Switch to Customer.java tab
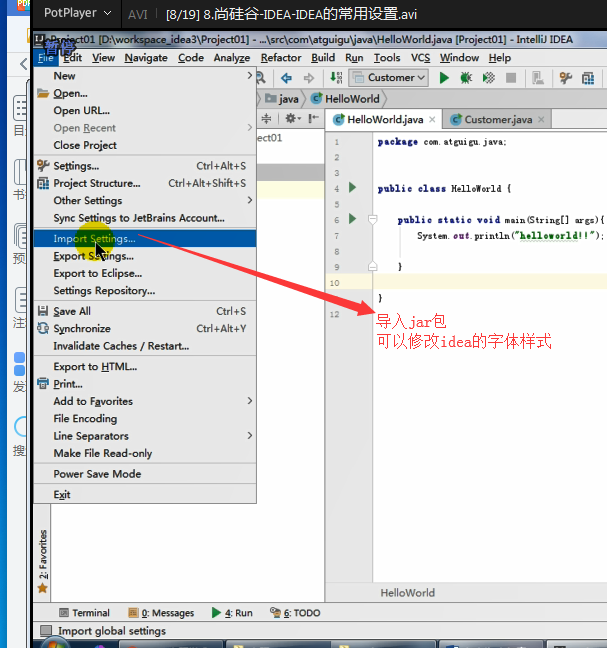The image size is (607, 648). pos(498,119)
